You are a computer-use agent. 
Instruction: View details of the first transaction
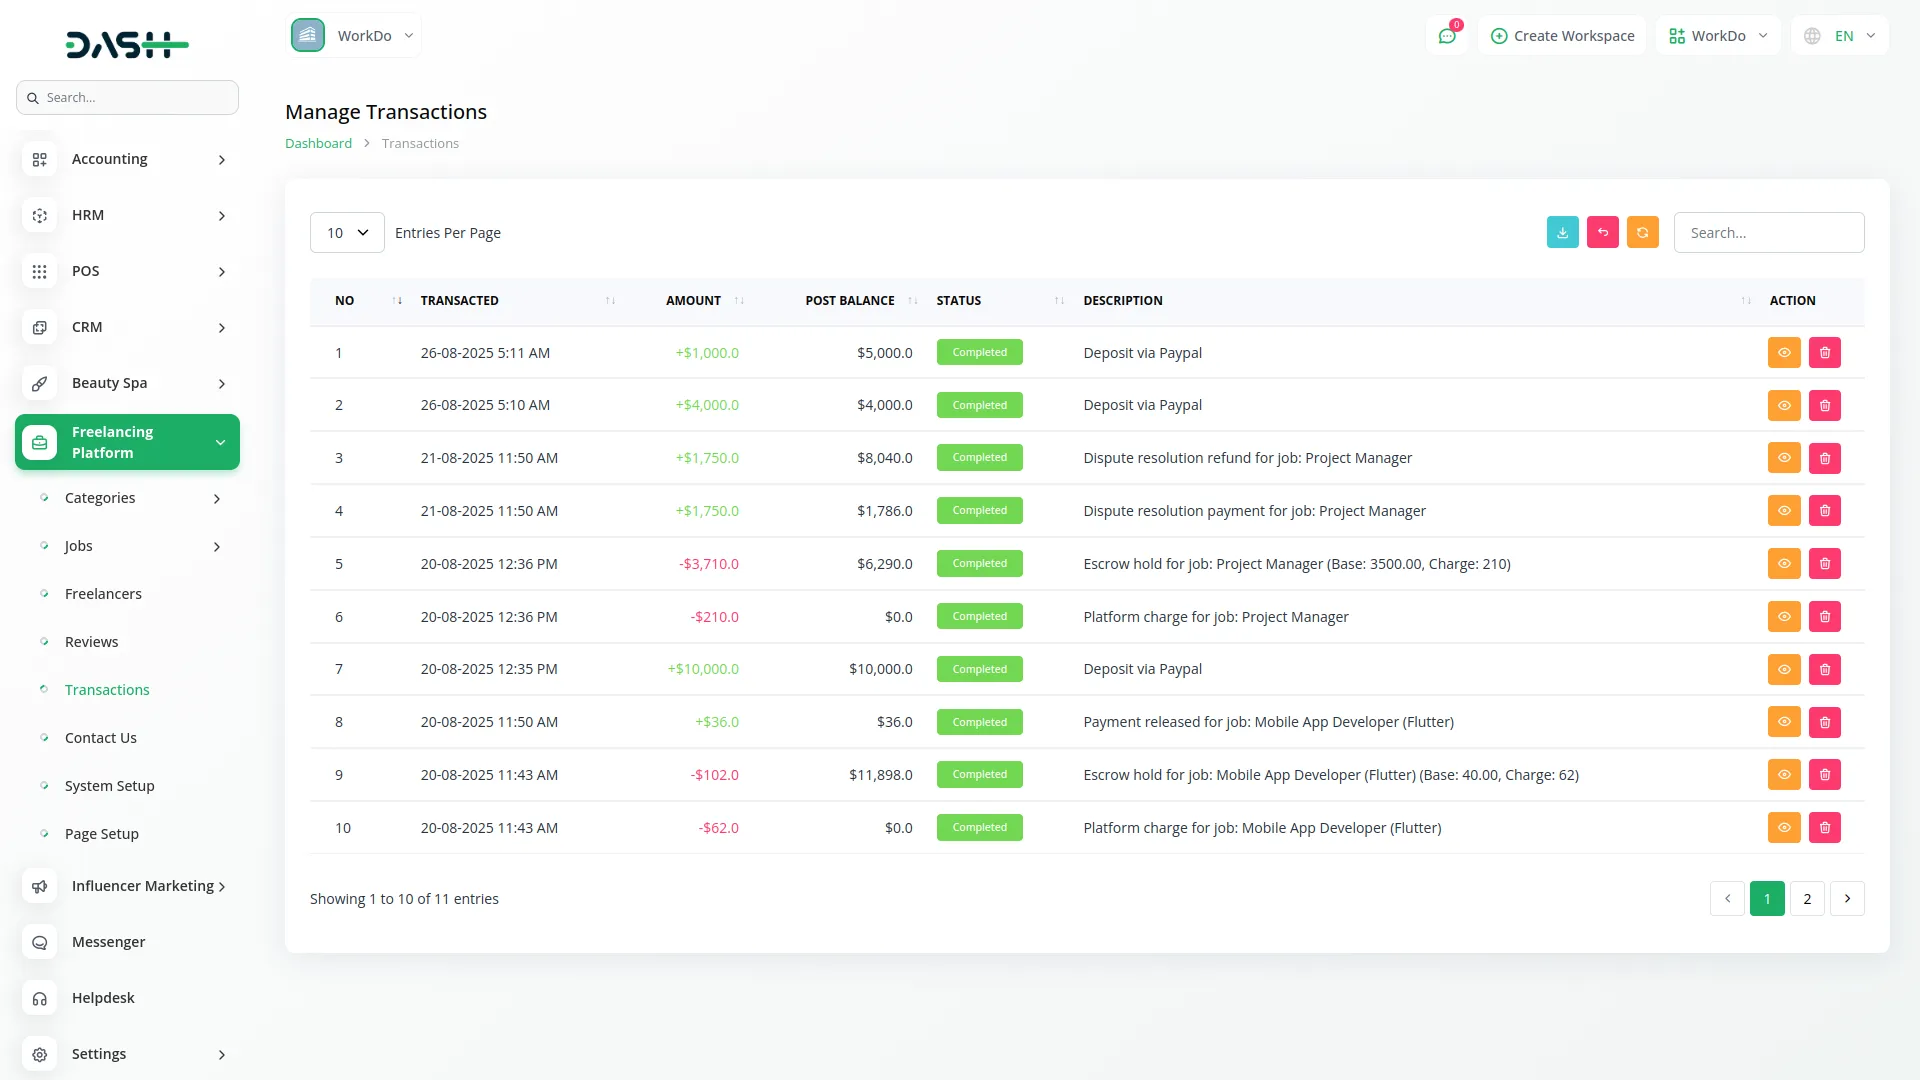(1784, 352)
